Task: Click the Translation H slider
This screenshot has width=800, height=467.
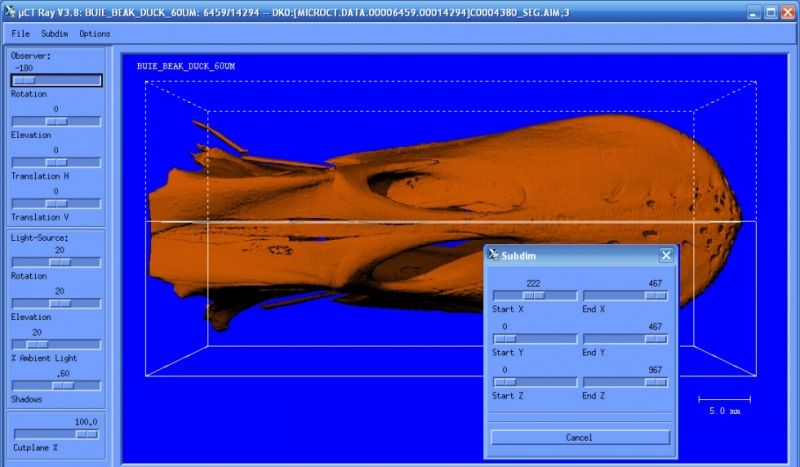Action: 56,162
